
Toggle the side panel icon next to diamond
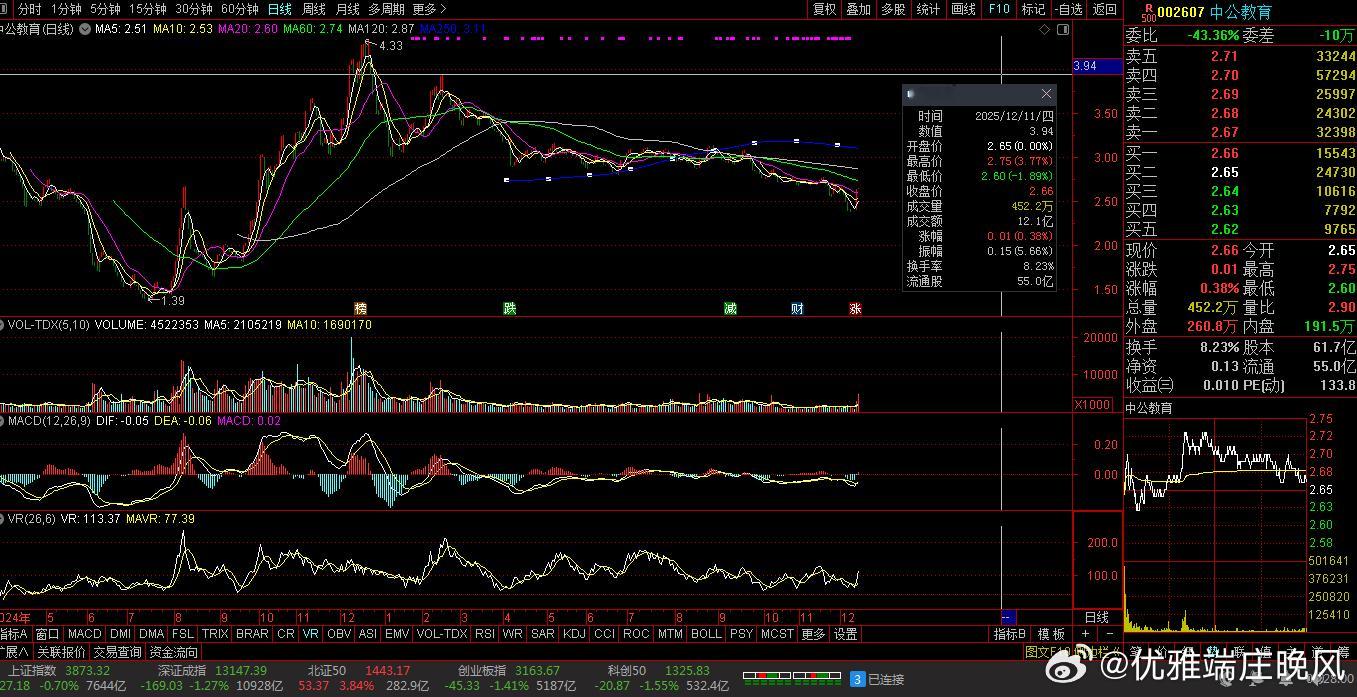[x=1061, y=30]
